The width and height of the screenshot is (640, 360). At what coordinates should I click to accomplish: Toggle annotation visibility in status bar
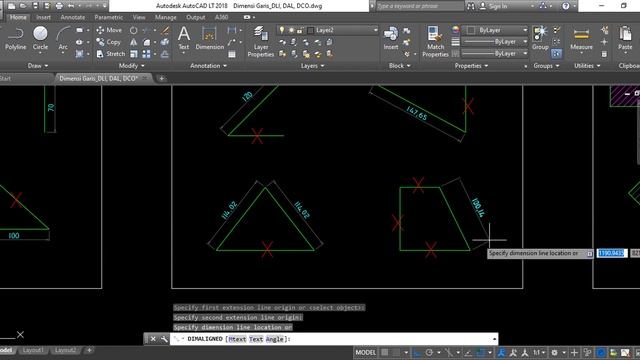click(x=501, y=352)
